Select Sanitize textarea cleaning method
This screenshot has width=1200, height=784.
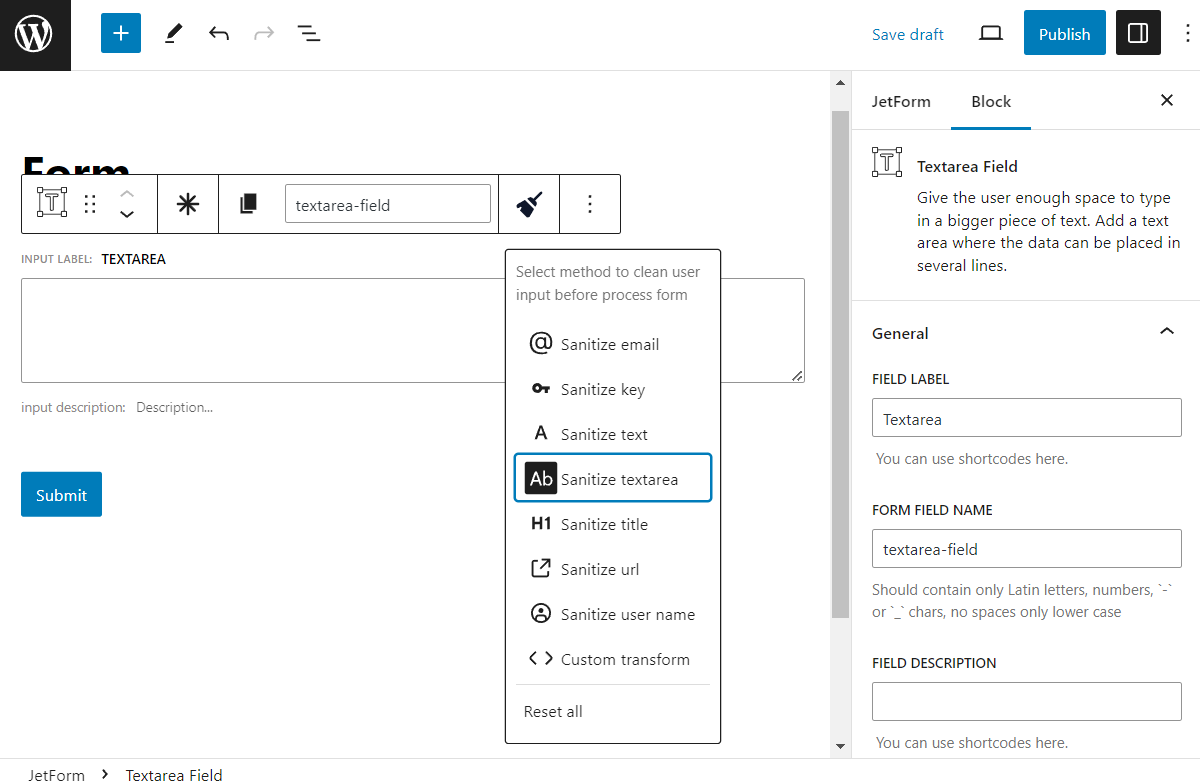pyautogui.click(x=612, y=478)
